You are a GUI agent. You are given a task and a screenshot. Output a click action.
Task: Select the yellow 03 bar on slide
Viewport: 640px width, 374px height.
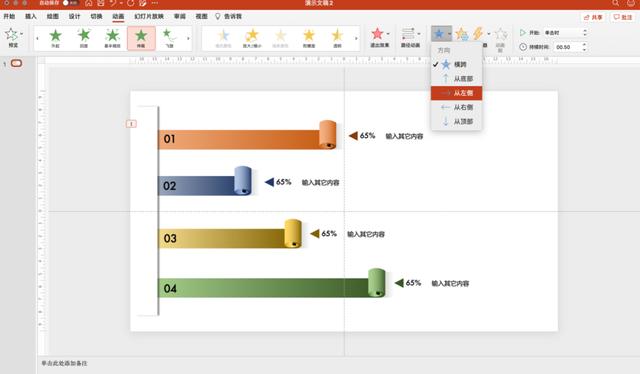tap(221, 238)
